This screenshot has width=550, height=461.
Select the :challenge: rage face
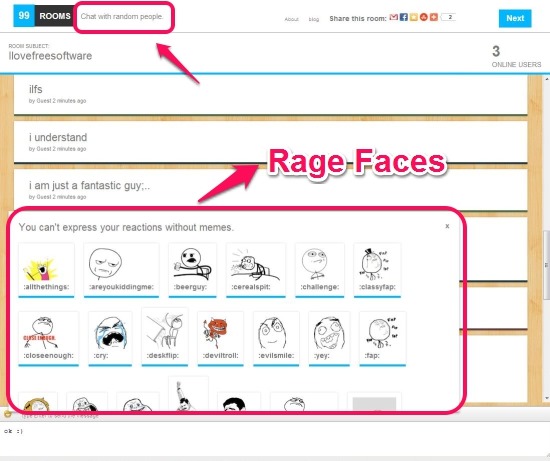point(320,270)
